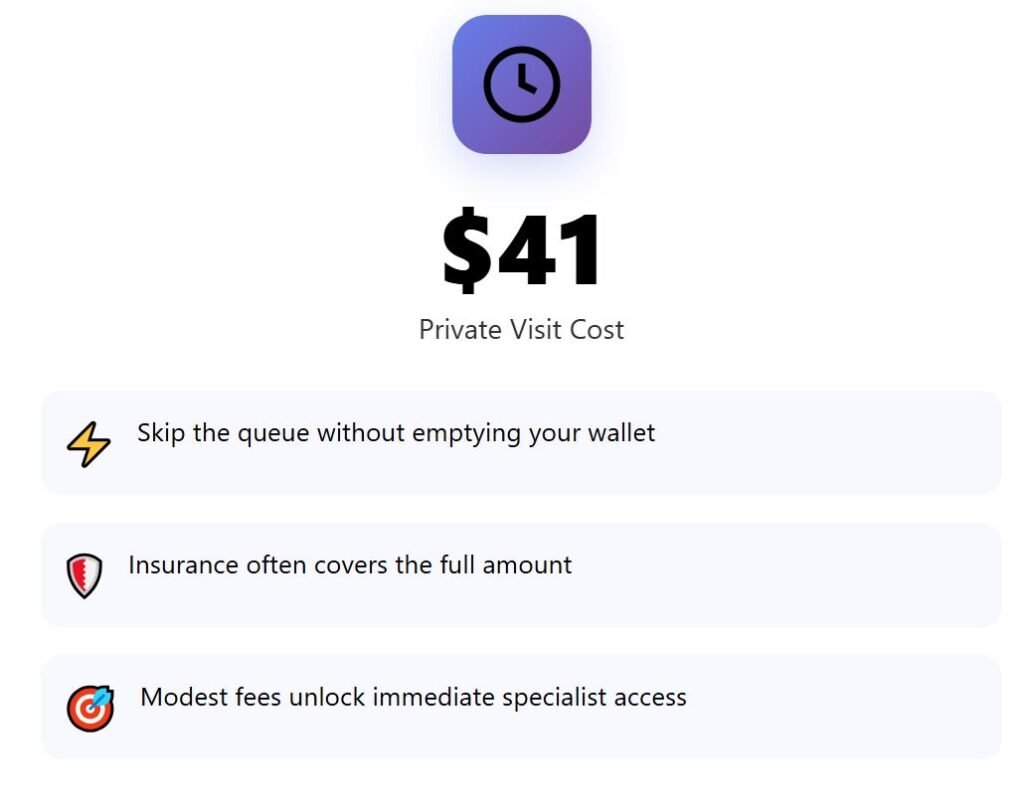Image resolution: width=1024 pixels, height=802 pixels.
Task: Click the lightning bolt icon
Action: click(x=88, y=444)
